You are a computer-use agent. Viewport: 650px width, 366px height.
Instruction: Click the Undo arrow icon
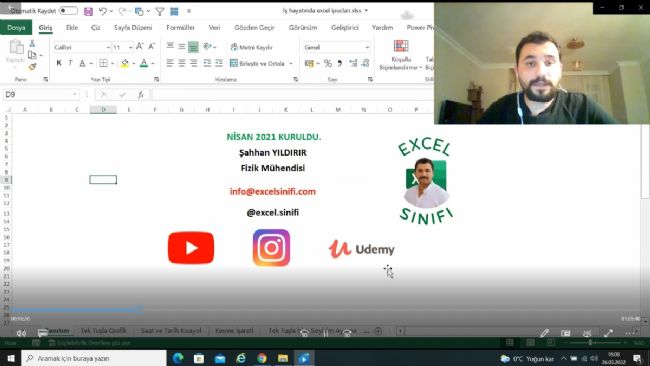[102, 12]
